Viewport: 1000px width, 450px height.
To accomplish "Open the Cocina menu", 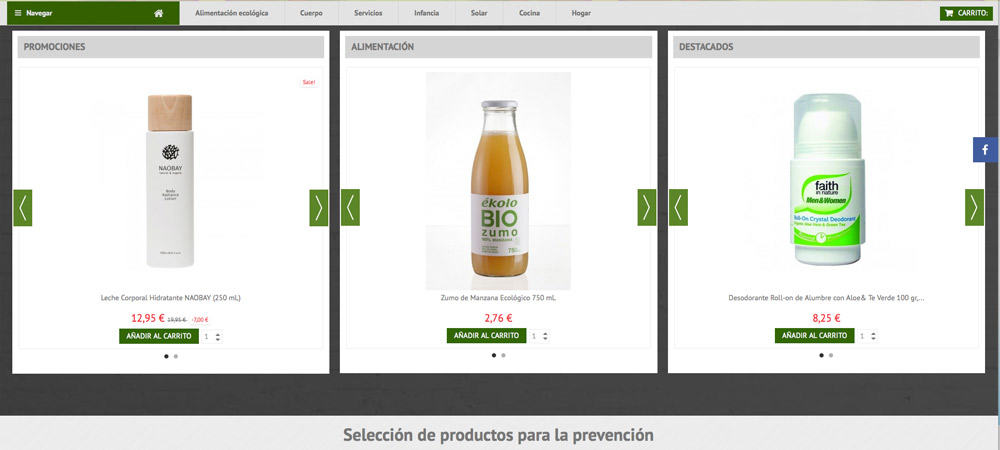I will 529,13.
